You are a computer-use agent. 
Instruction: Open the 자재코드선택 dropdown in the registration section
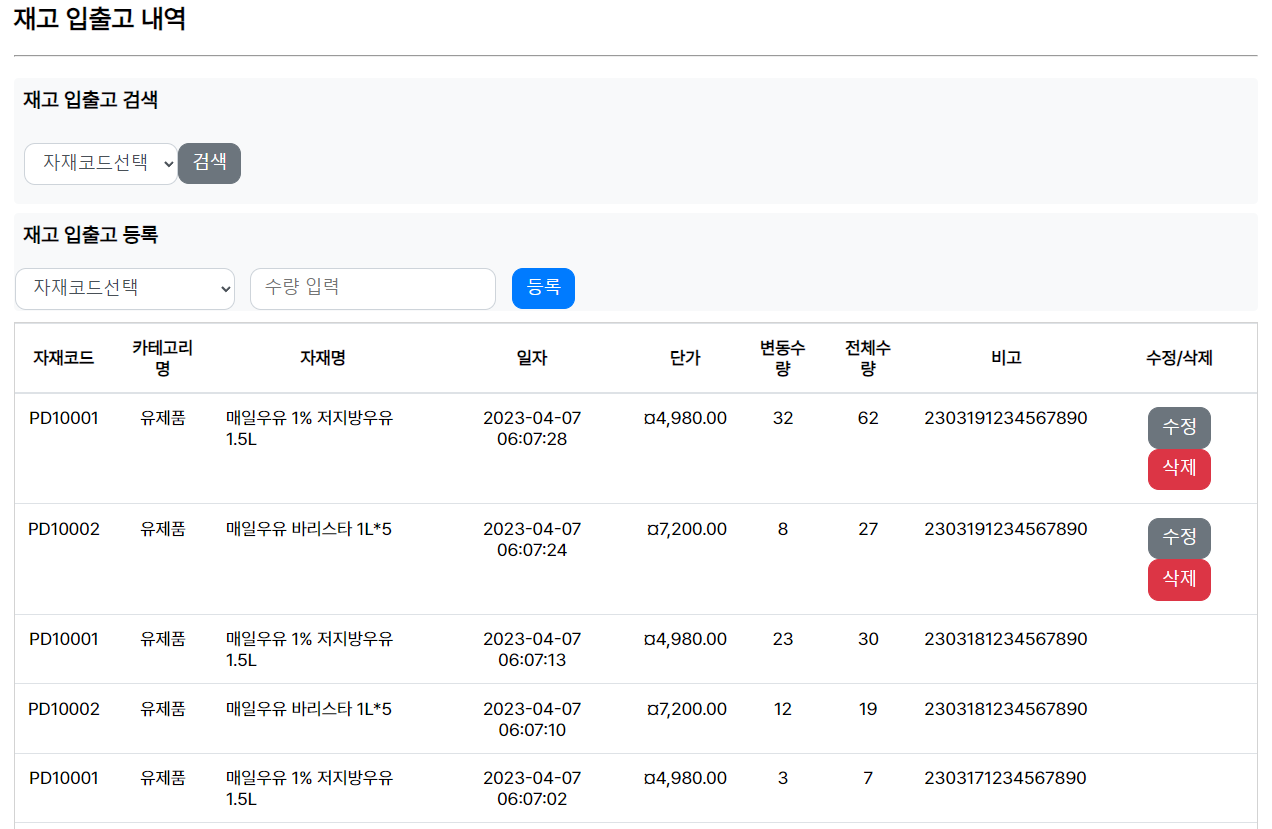click(124, 288)
